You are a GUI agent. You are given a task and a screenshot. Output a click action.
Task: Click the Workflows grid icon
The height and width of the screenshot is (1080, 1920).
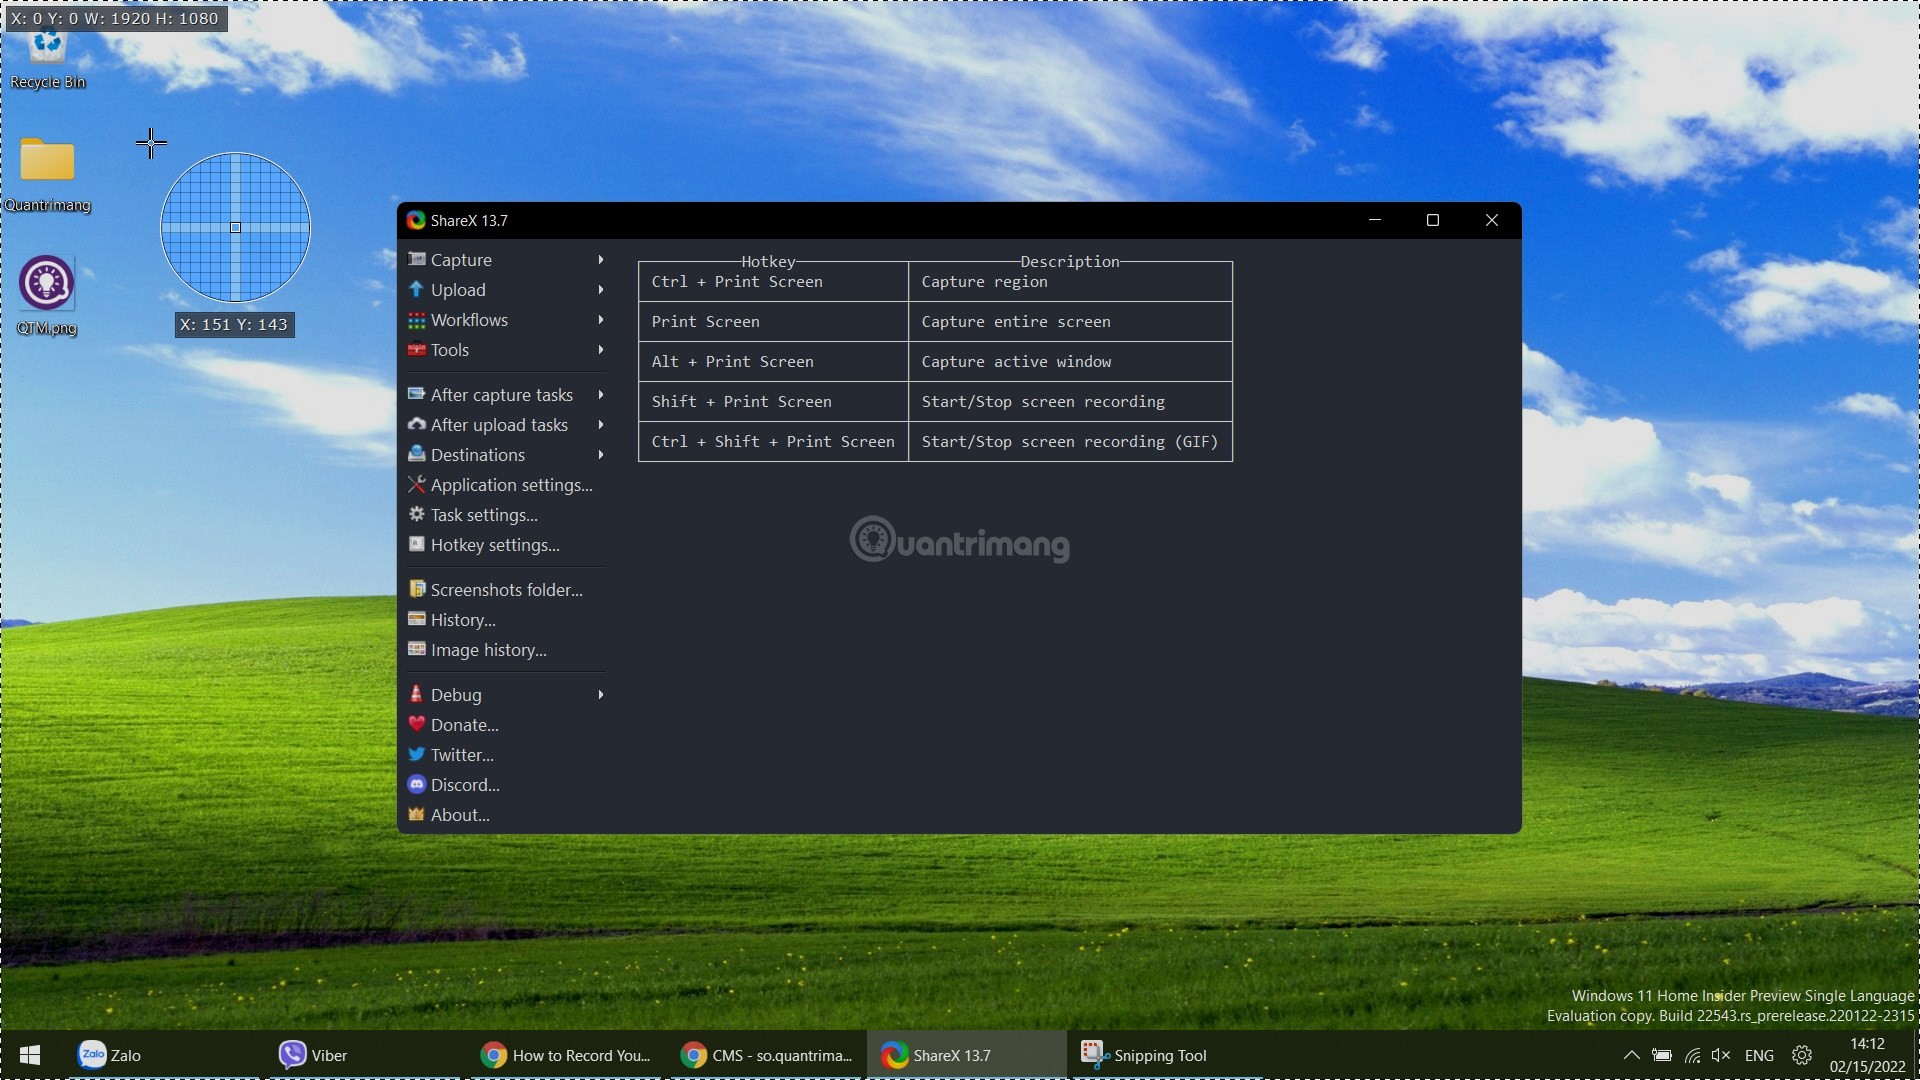(x=416, y=320)
